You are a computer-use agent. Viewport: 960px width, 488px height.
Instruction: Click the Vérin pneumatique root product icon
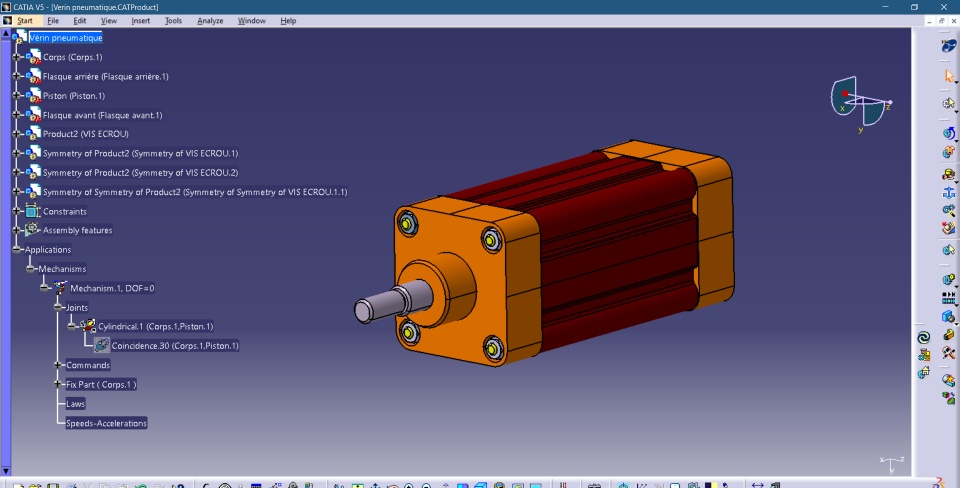pos(20,38)
